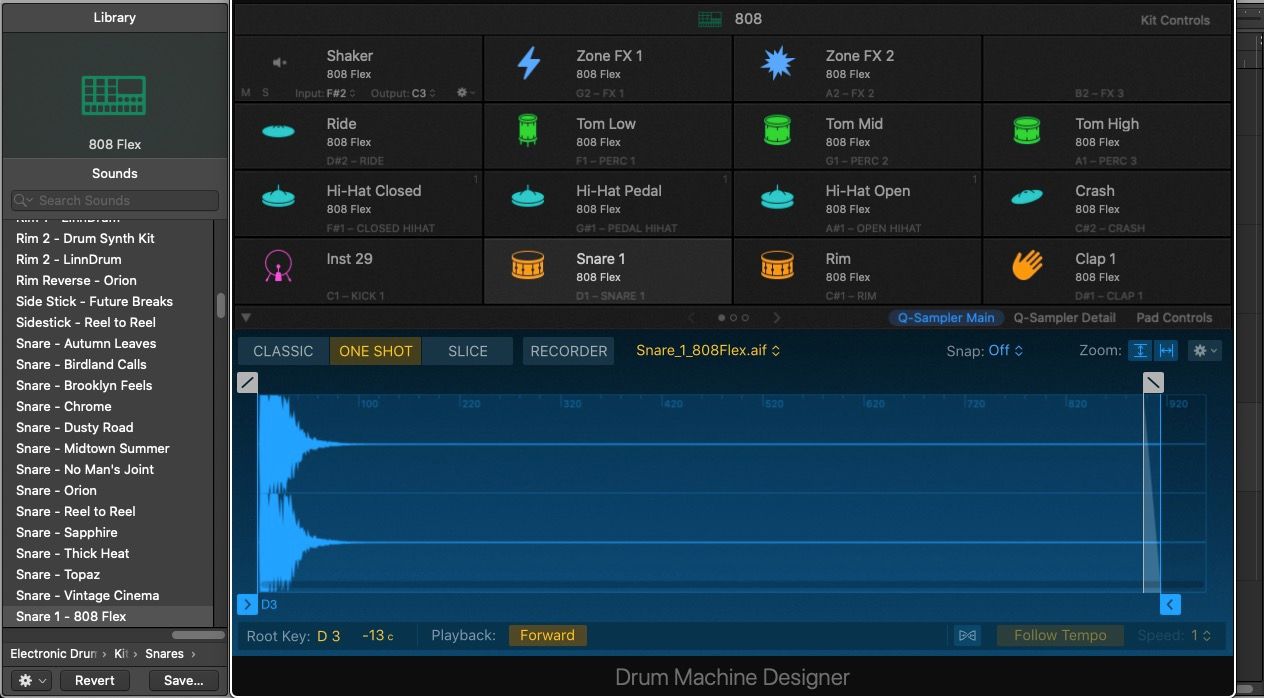Screen dimensions: 1264x698
Task: Toggle the Forward playback button
Action: pyautogui.click(x=547, y=635)
